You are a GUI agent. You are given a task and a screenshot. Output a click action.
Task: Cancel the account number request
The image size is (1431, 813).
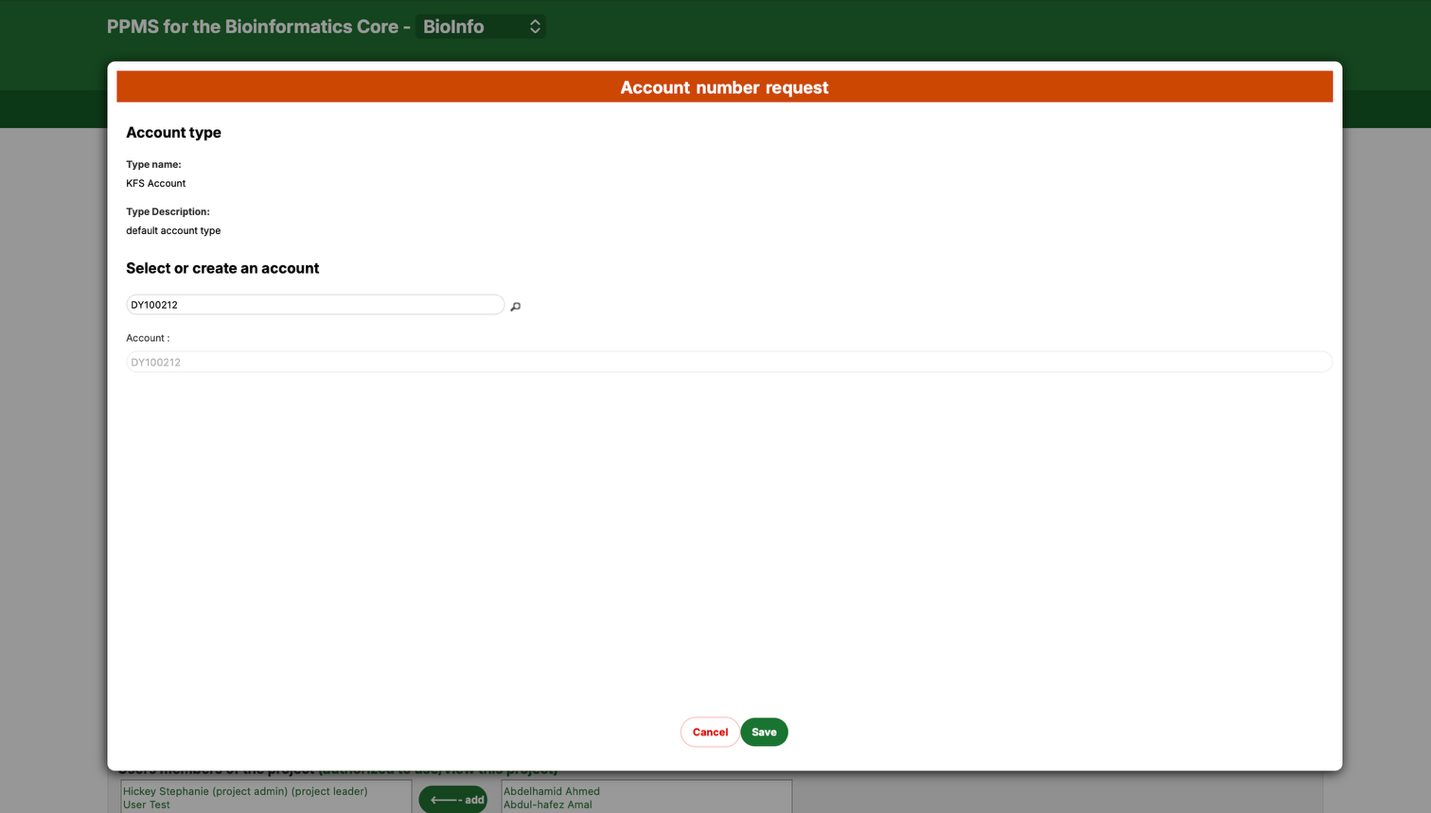[x=710, y=732]
